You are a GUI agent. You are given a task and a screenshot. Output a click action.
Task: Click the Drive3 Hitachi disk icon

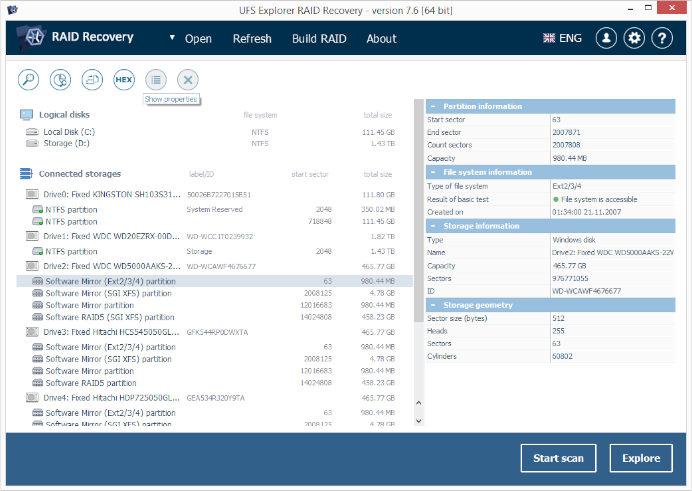pos(32,332)
